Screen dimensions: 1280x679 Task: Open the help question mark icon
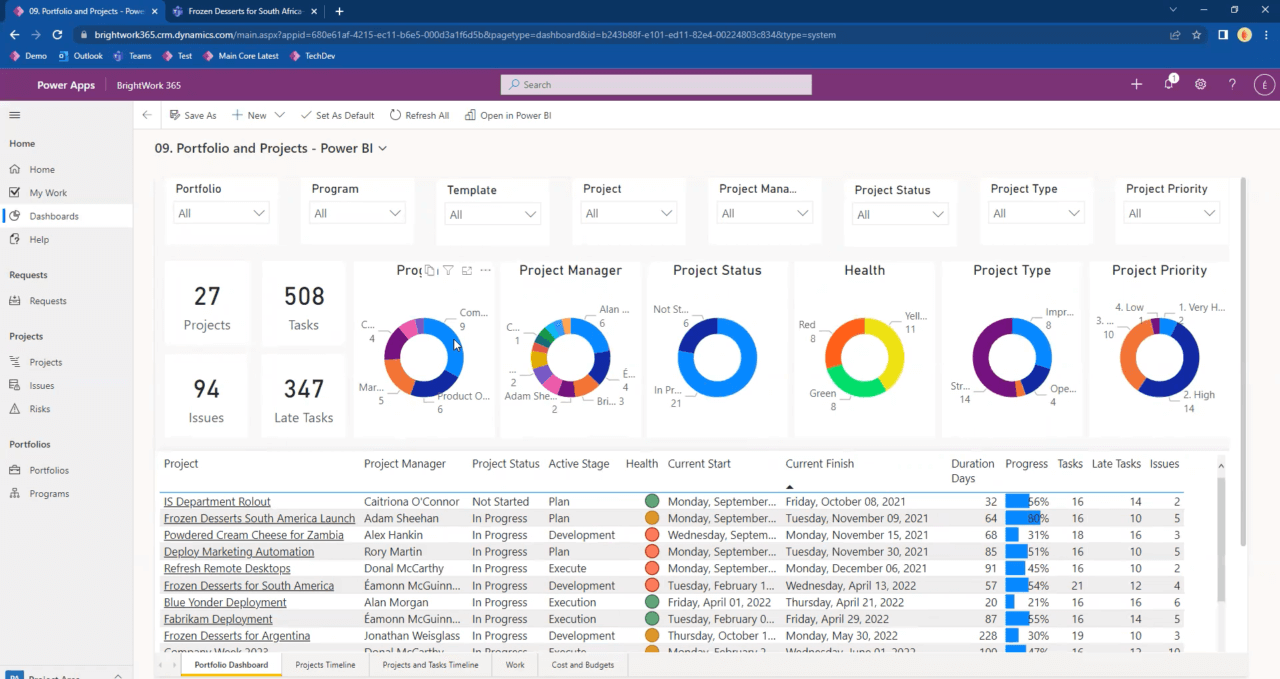pos(1232,85)
